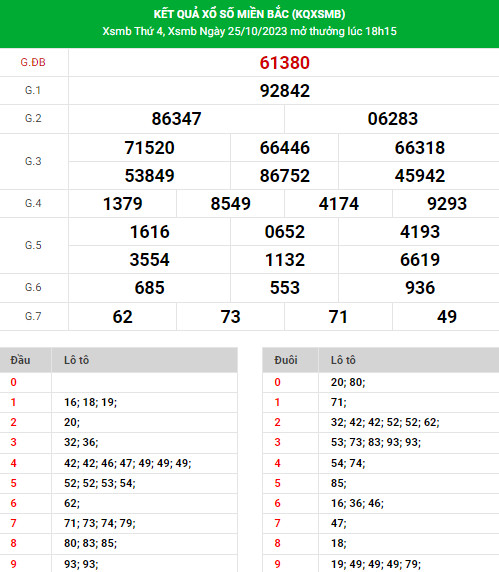The image size is (499, 572).
Task: Click the KẾT QUẢ XỔ SỐ MIỀN BẮC title
Action: pos(249,14)
